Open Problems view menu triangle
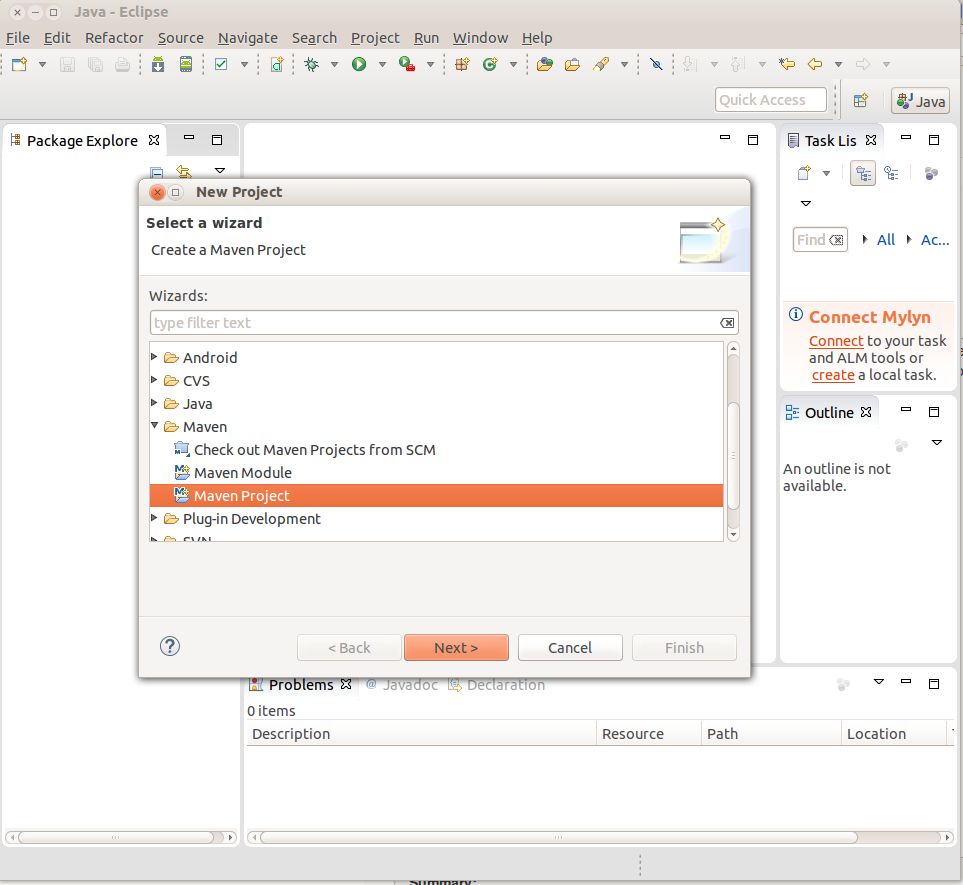The height and width of the screenshot is (885, 963). [879, 681]
